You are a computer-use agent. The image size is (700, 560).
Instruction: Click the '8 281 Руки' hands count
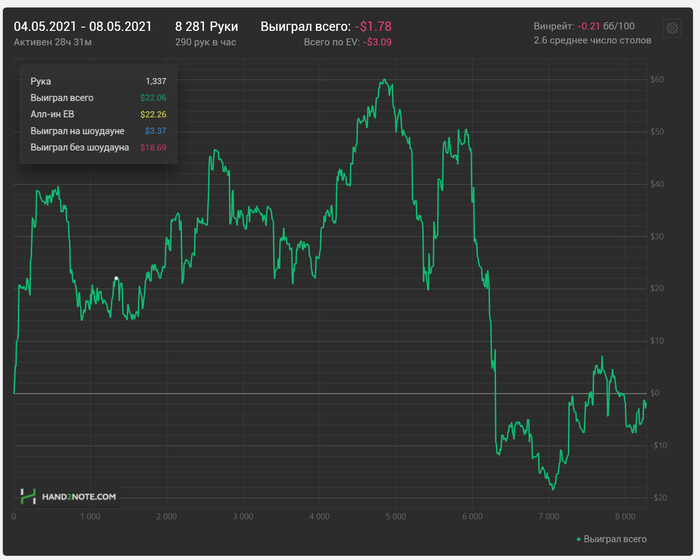pyautogui.click(x=206, y=26)
